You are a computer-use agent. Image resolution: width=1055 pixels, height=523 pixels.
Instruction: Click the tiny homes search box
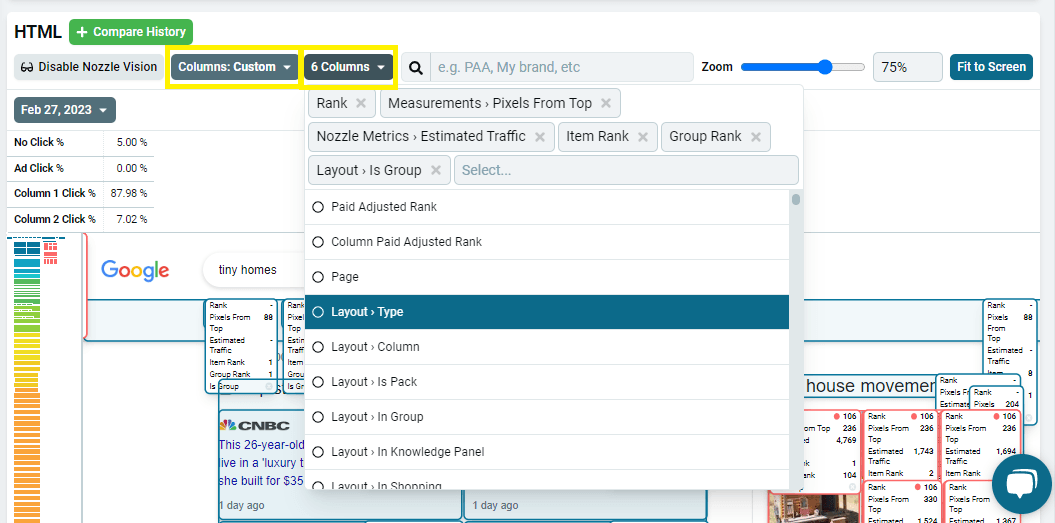[253, 270]
